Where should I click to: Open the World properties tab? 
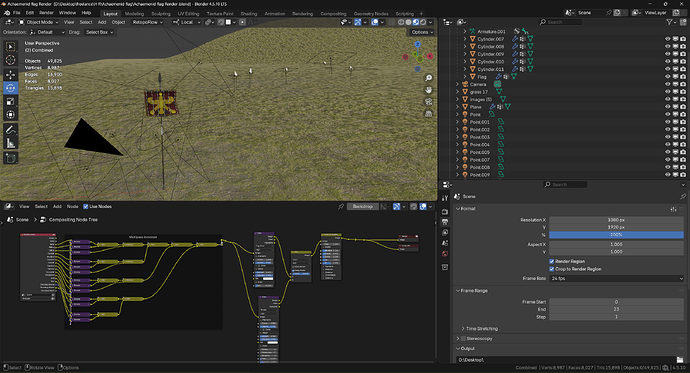click(445, 254)
